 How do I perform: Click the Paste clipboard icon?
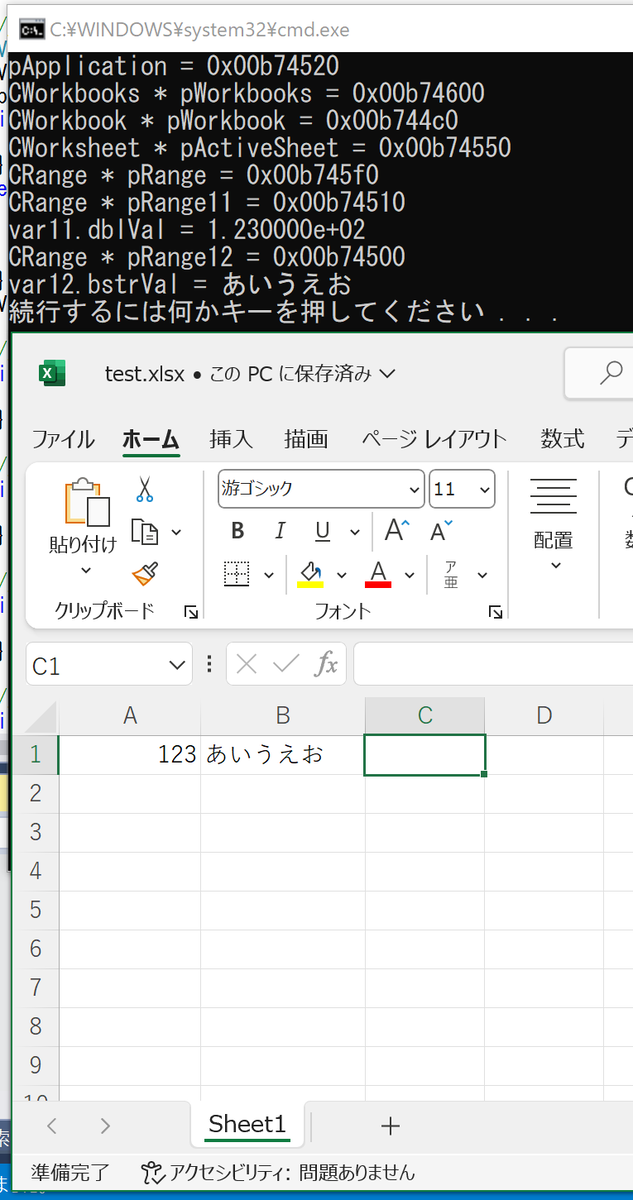(86, 502)
